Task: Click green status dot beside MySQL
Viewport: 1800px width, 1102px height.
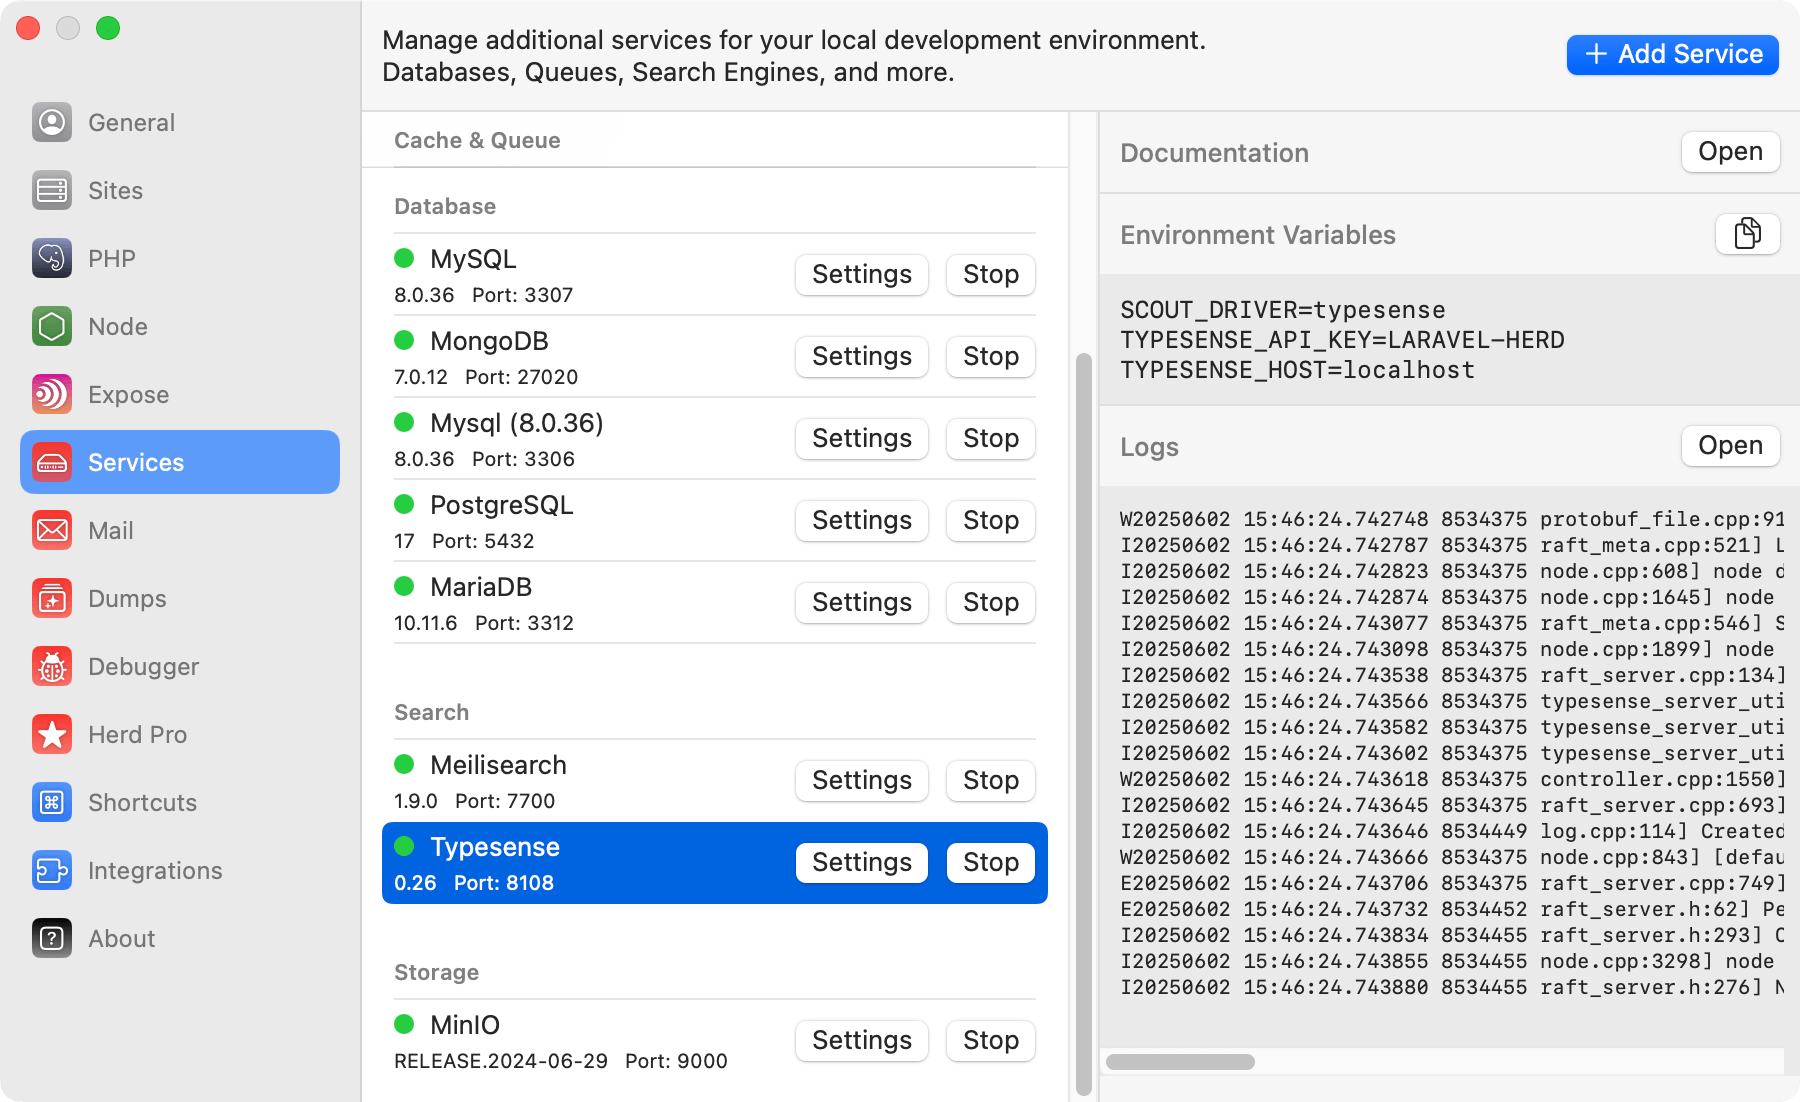Action: (404, 258)
